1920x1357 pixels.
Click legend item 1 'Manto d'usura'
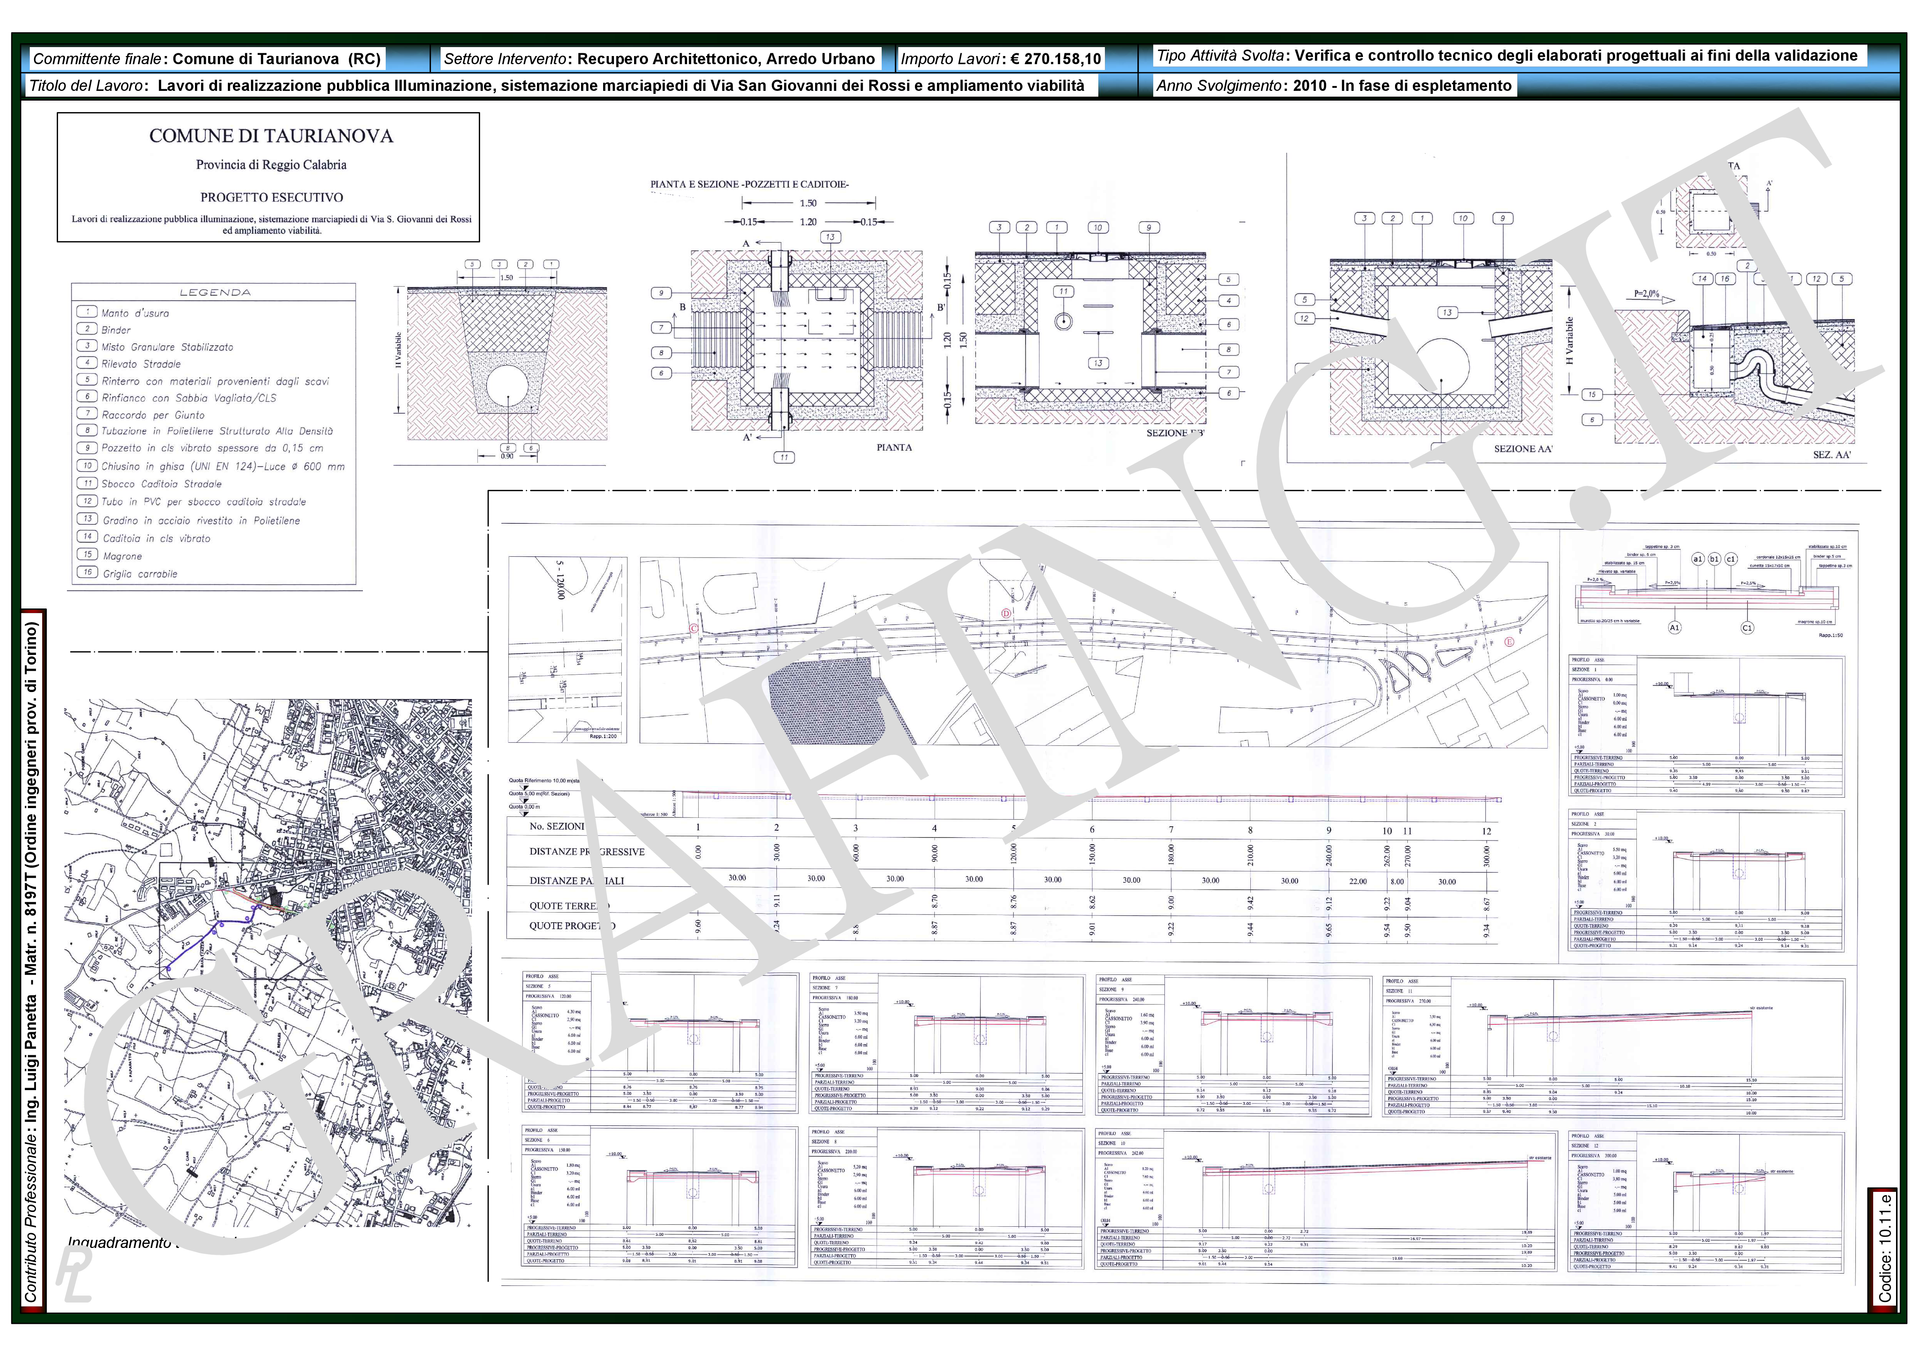click(135, 313)
